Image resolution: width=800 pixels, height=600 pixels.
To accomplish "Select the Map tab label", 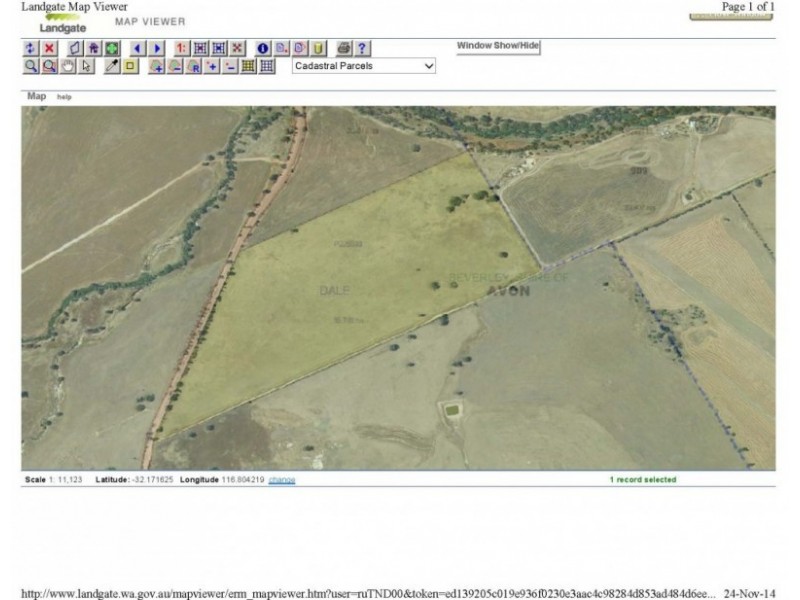I will 36,96.
